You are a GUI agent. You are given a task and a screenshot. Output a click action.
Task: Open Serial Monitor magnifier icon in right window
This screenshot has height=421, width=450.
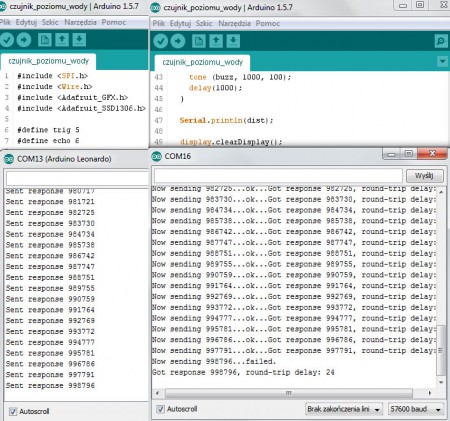click(x=441, y=41)
